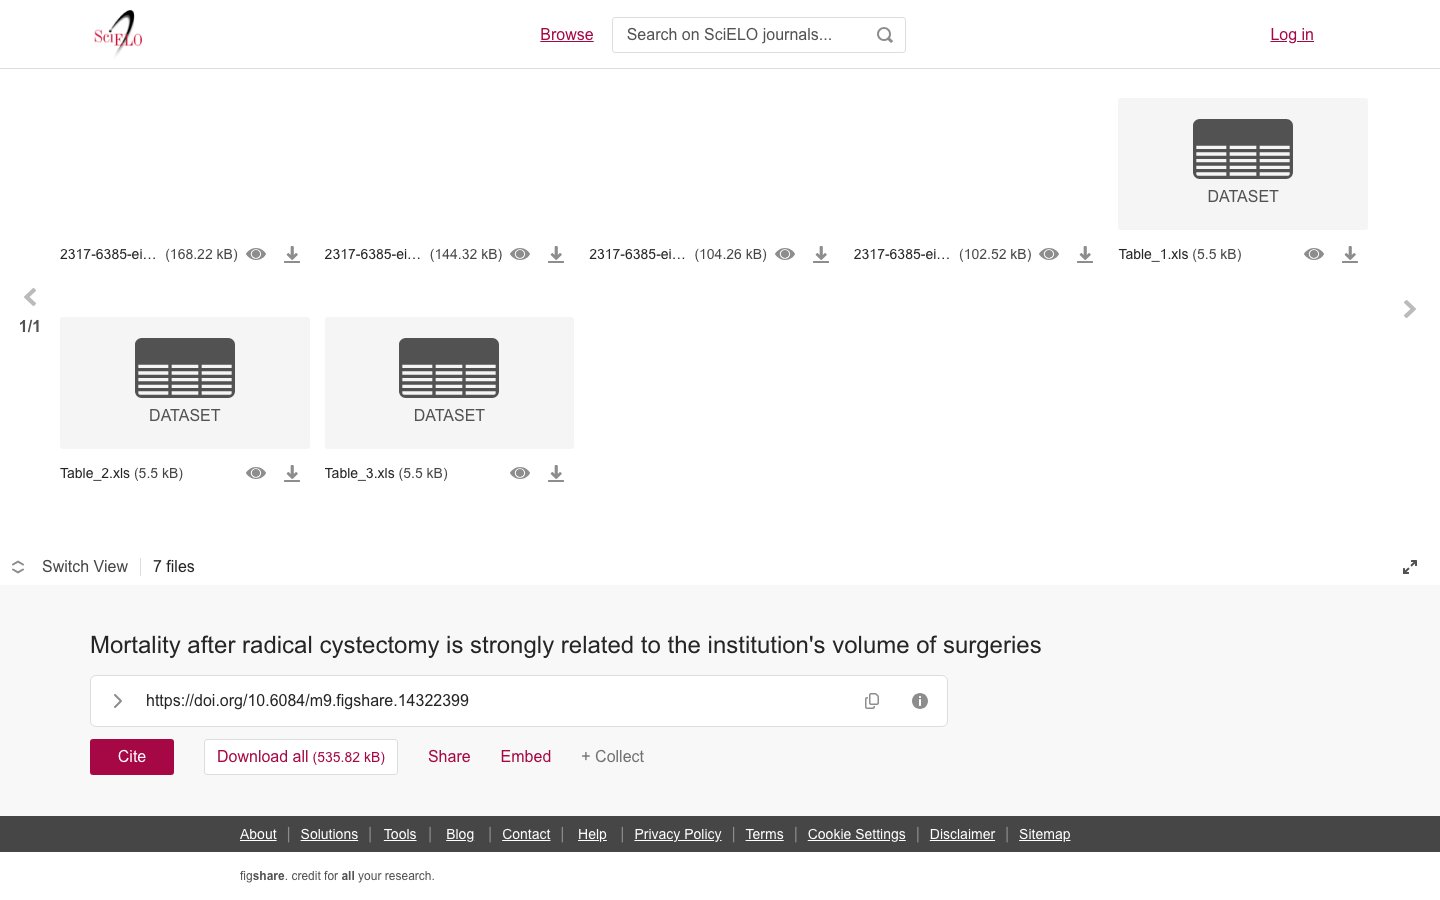Open the Embed option

526,757
